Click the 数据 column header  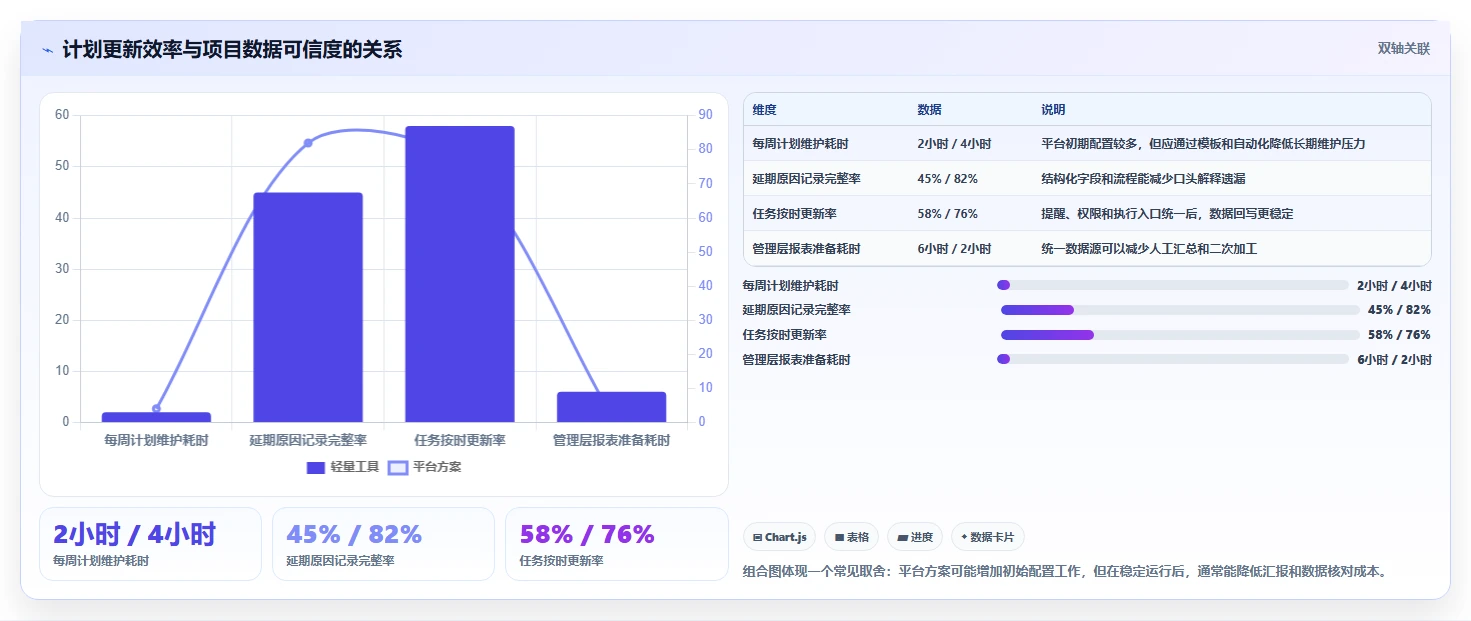click(929, 110)
